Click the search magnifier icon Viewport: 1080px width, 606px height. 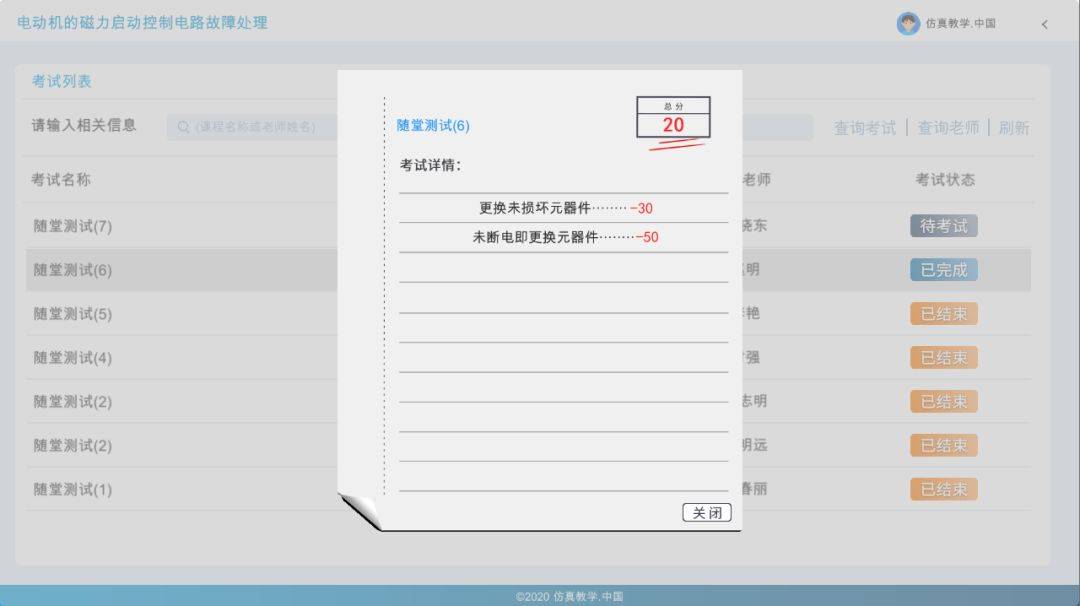click(x=183, y=127)
